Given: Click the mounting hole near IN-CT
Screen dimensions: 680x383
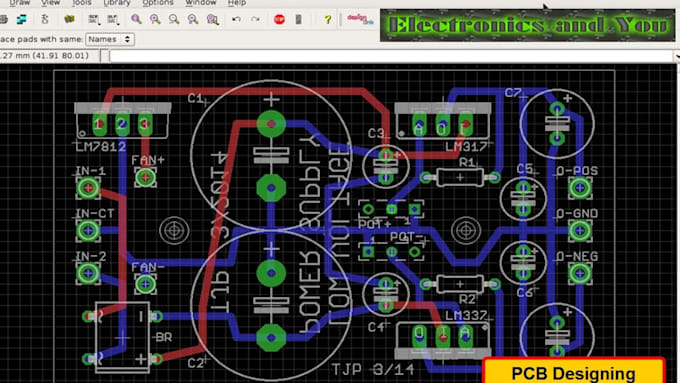Looking at the screenshot, I should [x=174, y=230].
